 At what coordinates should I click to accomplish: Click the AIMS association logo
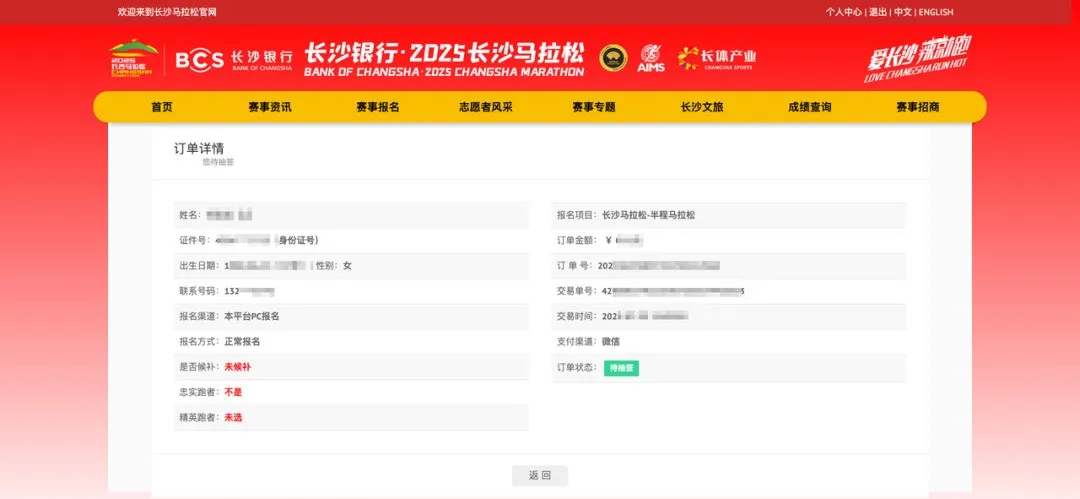(651, 59)
